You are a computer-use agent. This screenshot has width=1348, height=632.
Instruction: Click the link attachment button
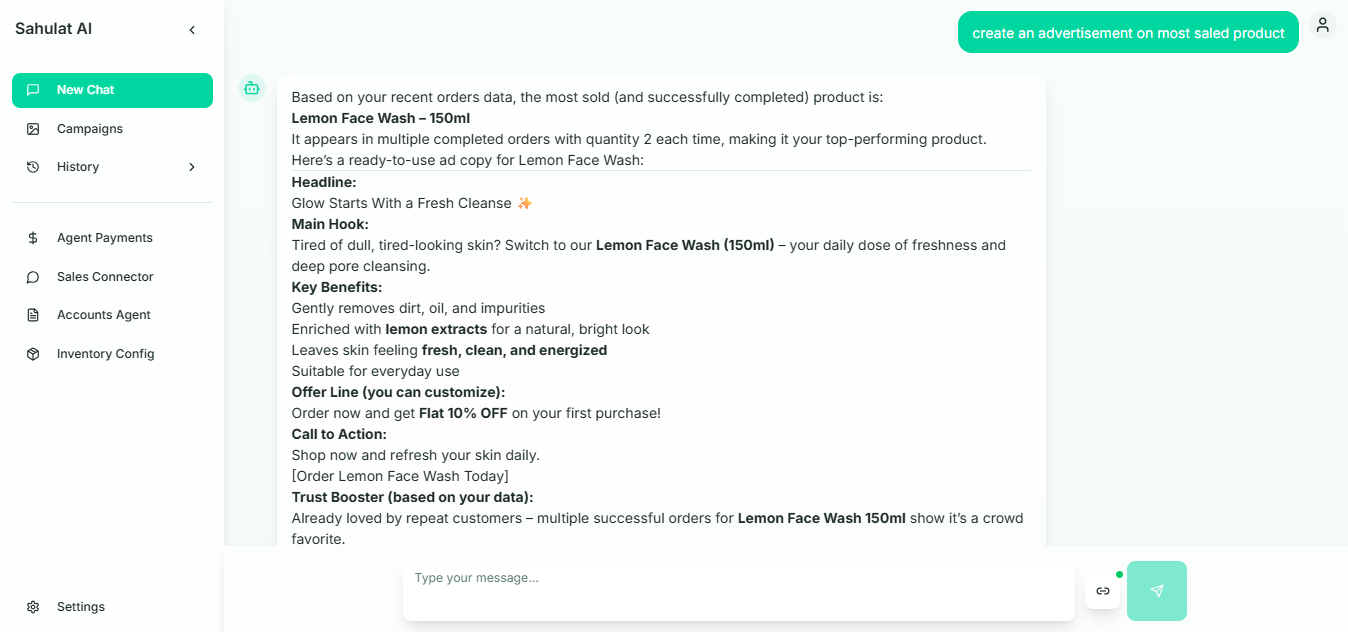[1102, 591]
